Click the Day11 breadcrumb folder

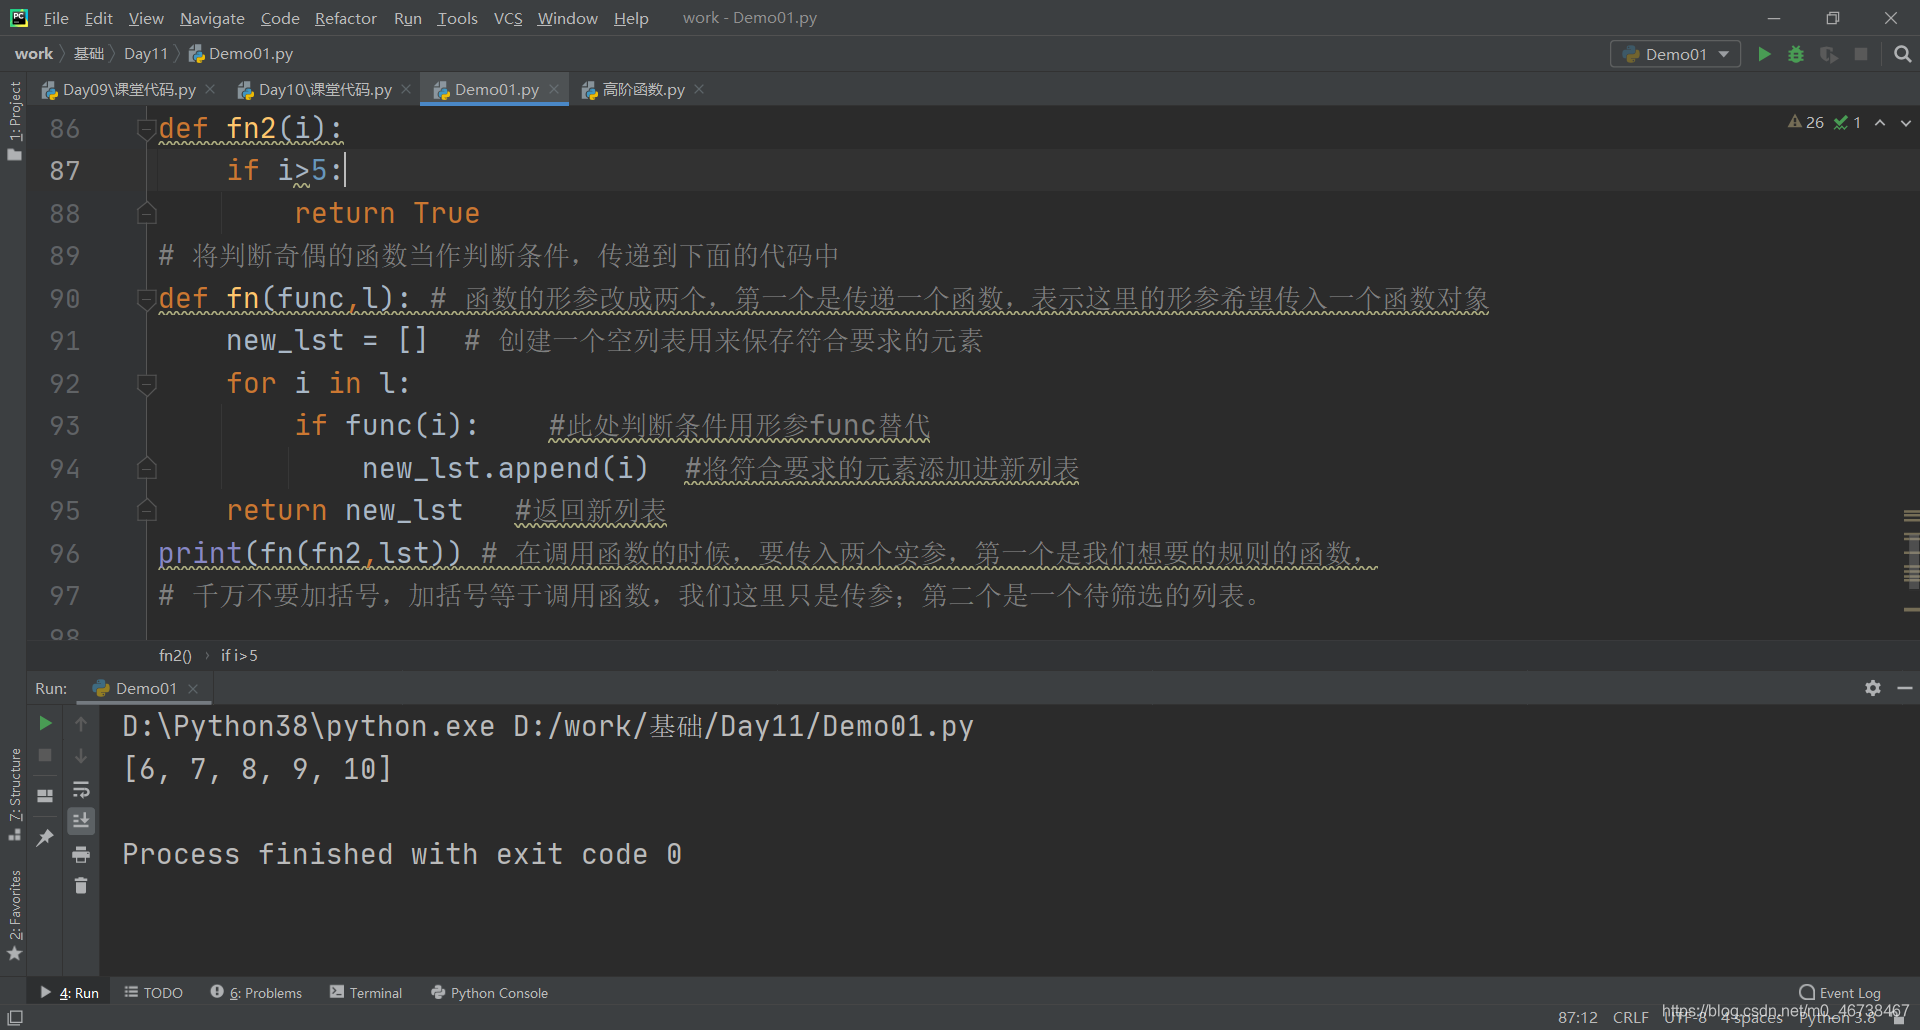point(145,54)
